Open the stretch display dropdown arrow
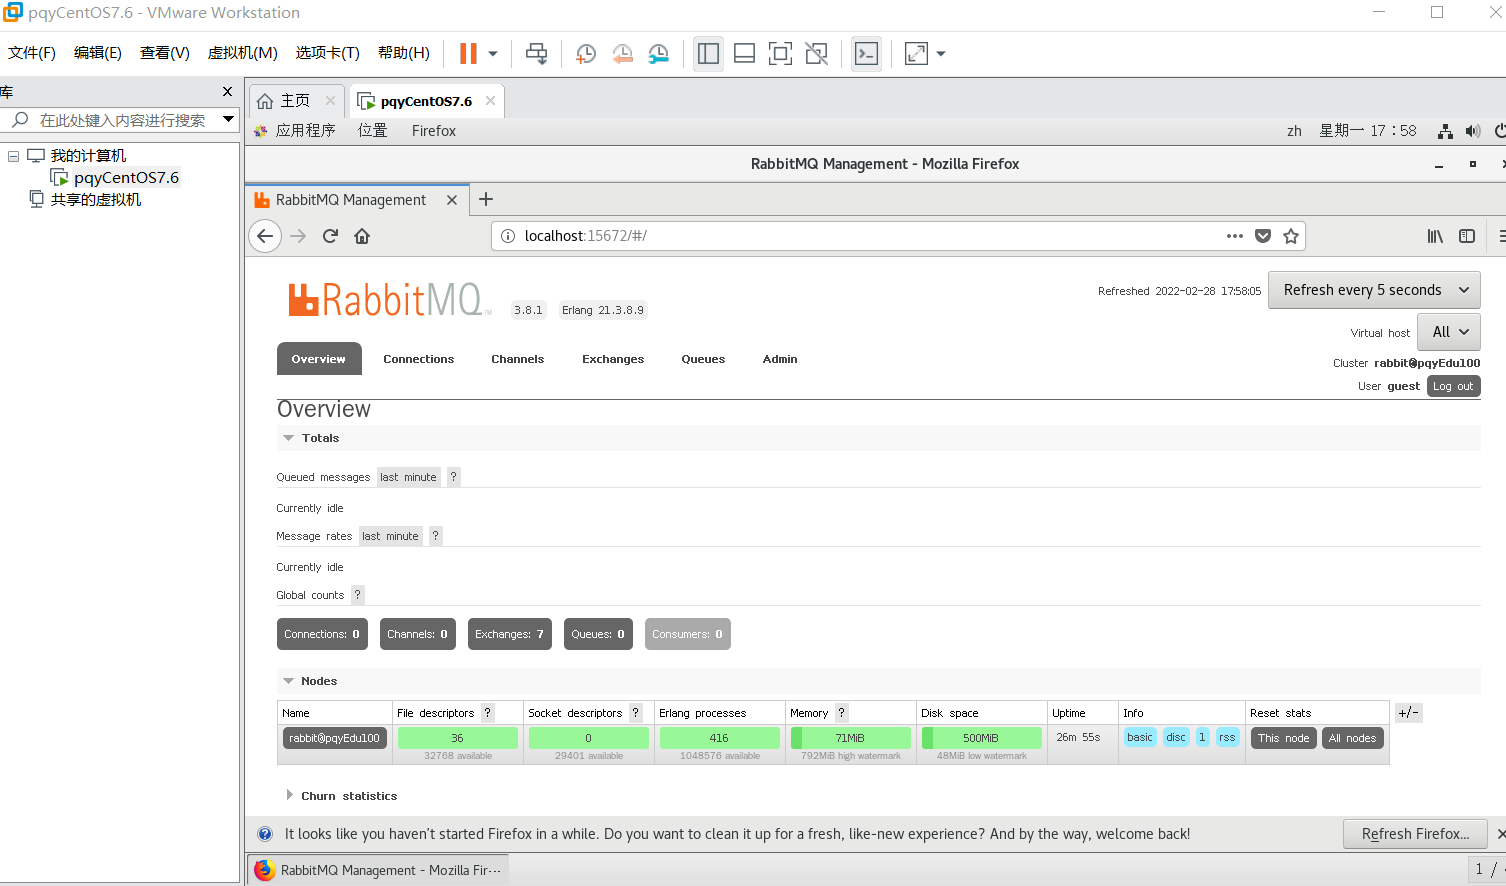 (941, 54)
